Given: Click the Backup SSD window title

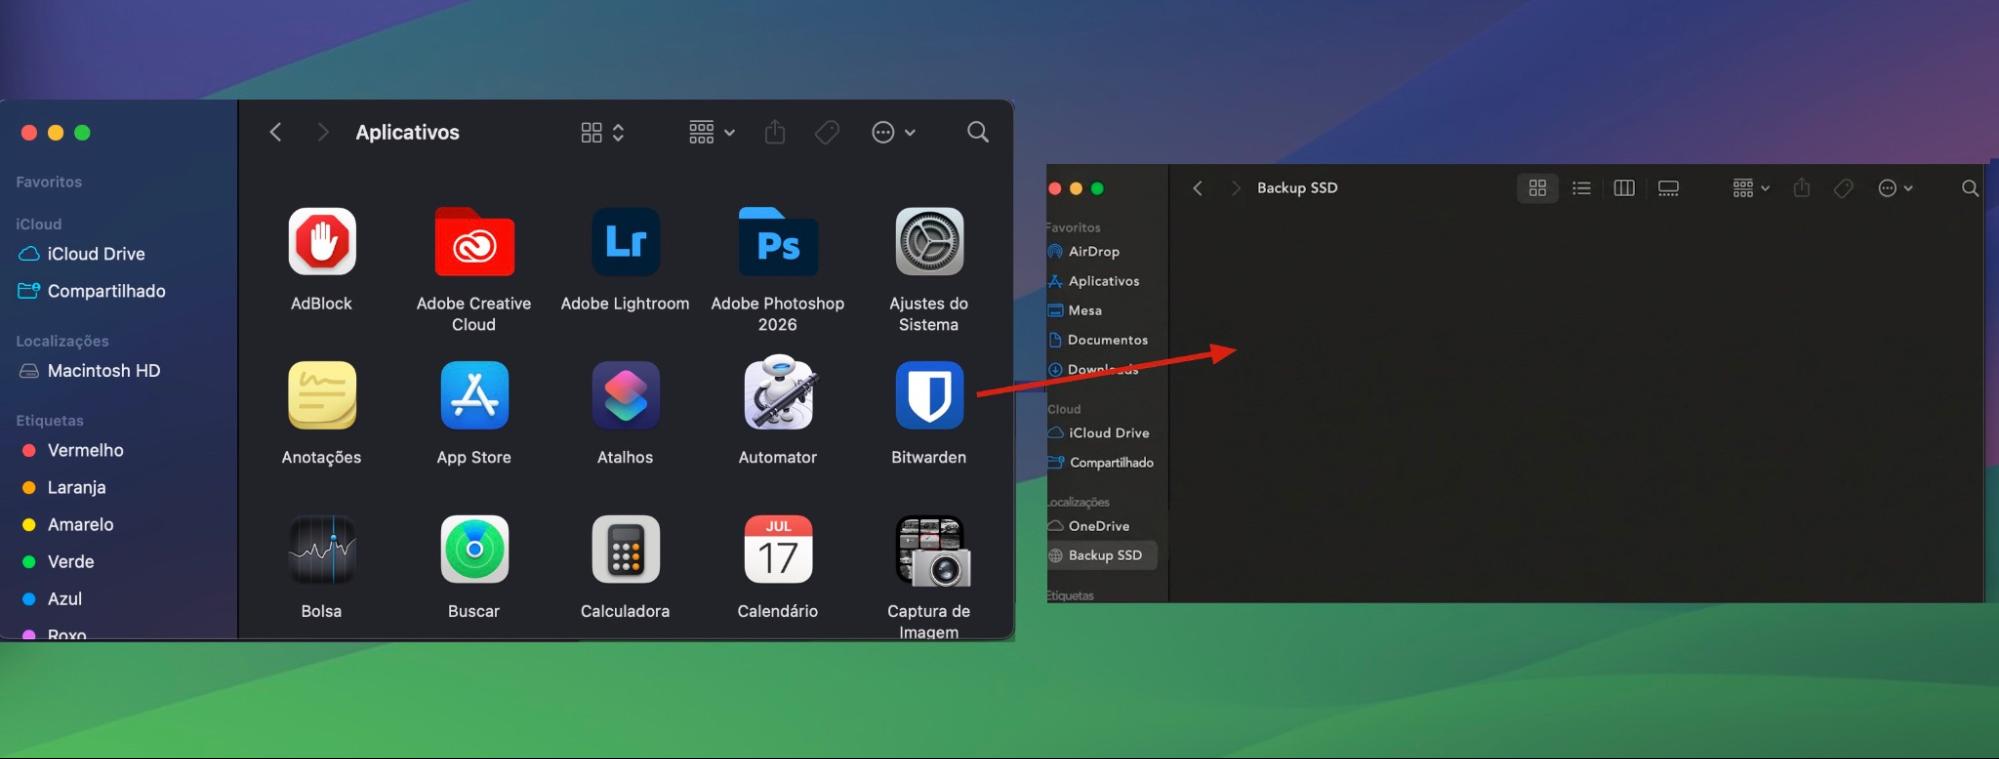Looking at the screenshot, I should point(1297,188).
